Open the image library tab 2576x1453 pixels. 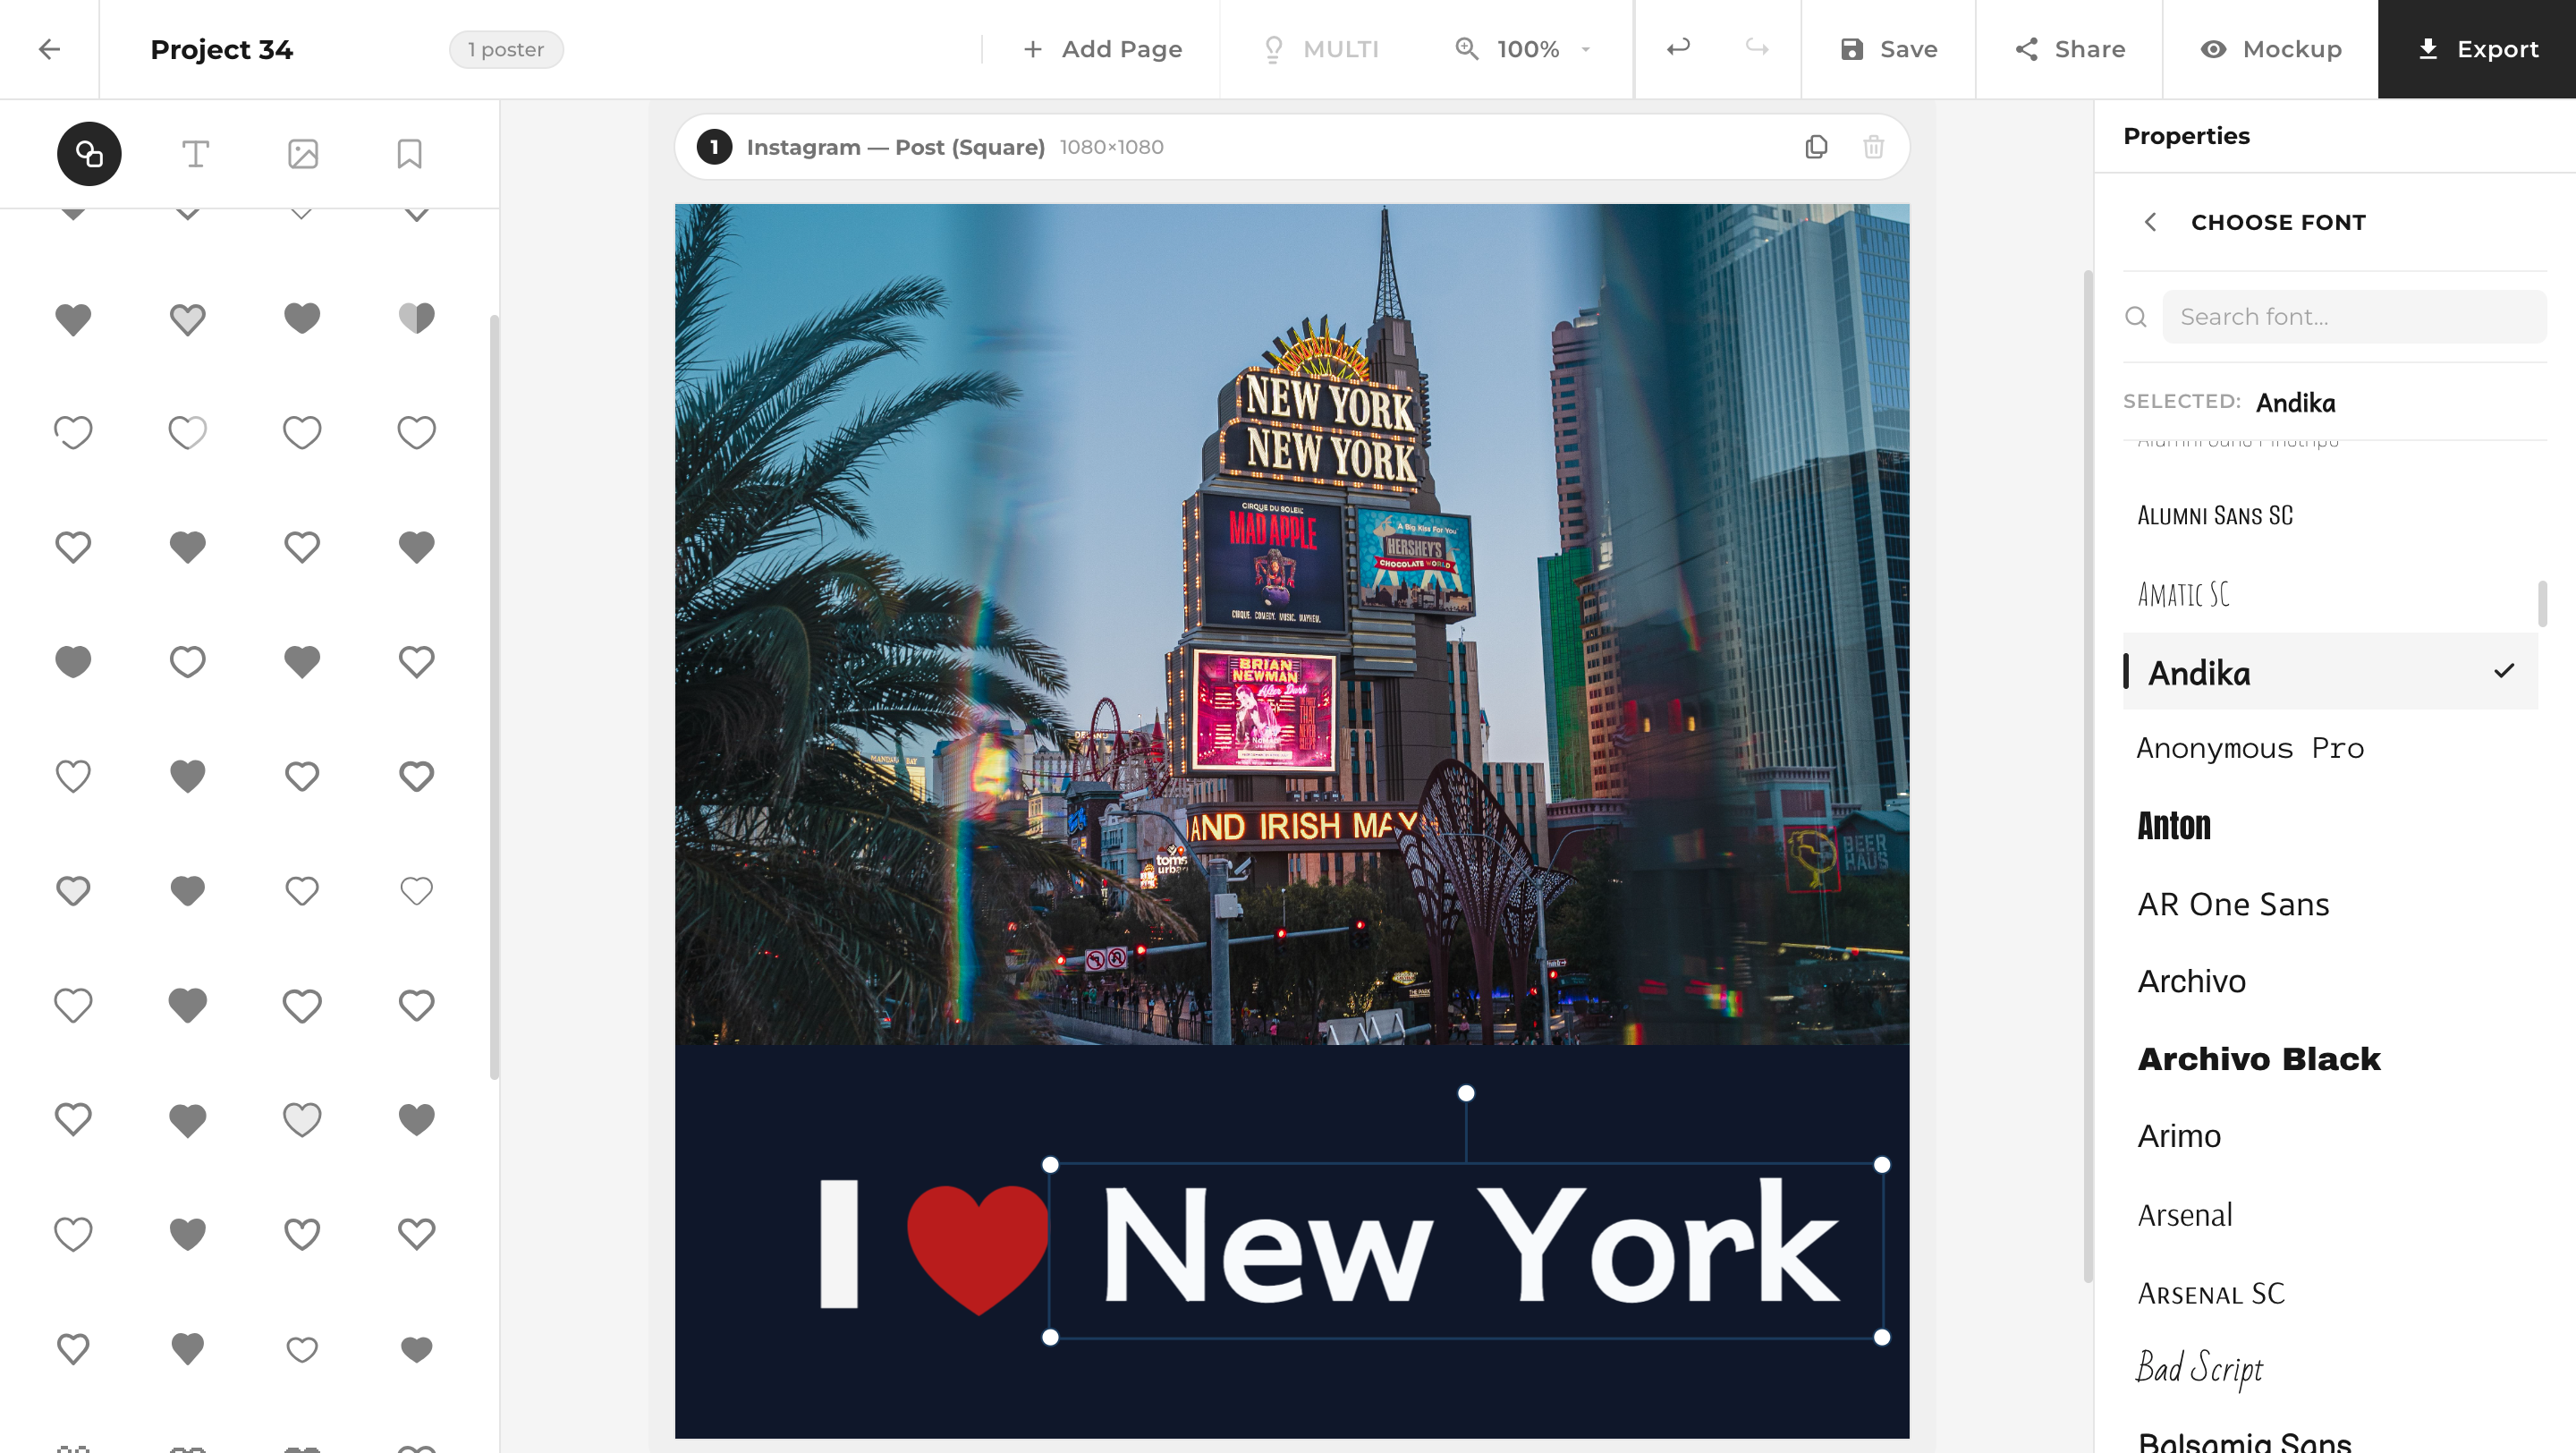(x=303, y=154)
